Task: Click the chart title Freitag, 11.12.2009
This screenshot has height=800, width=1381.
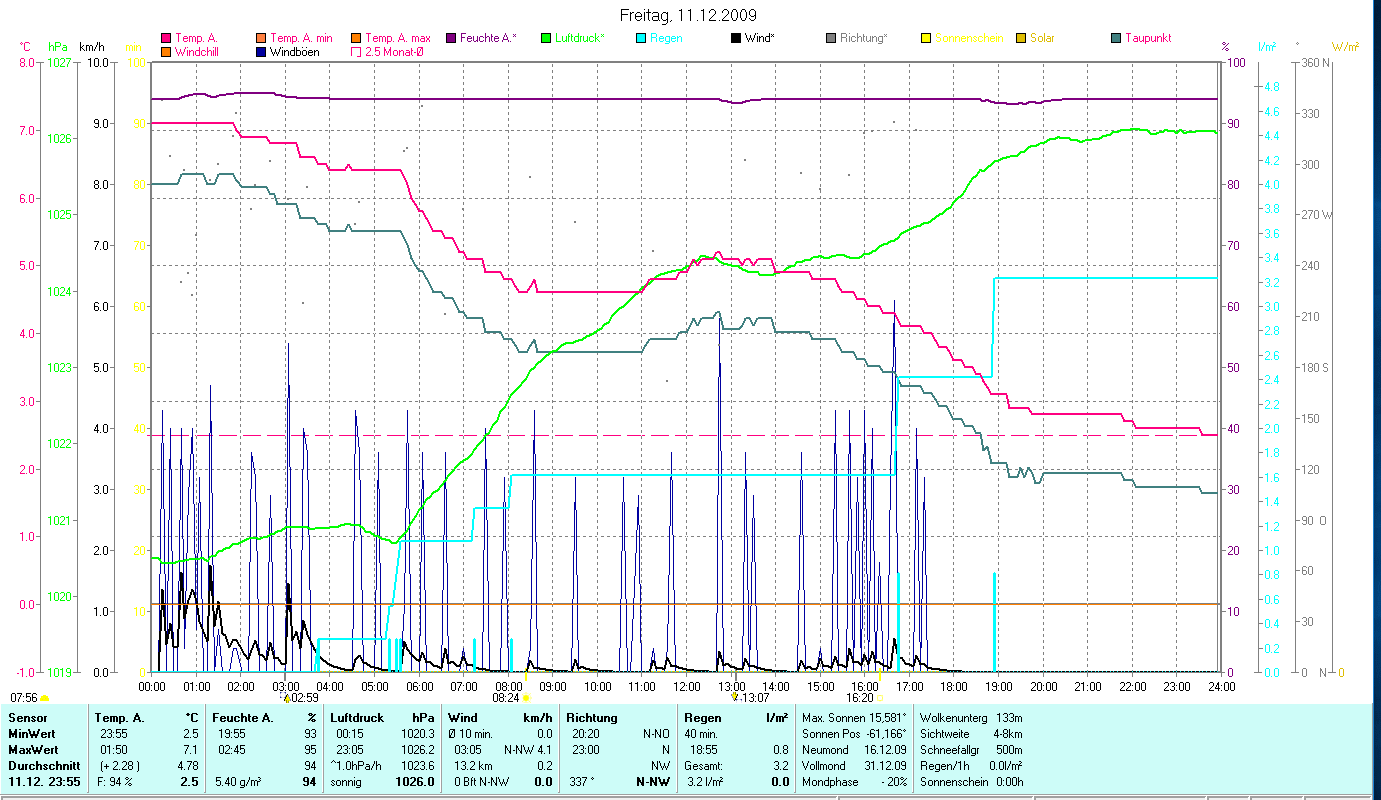Action: tap(689, 15)
